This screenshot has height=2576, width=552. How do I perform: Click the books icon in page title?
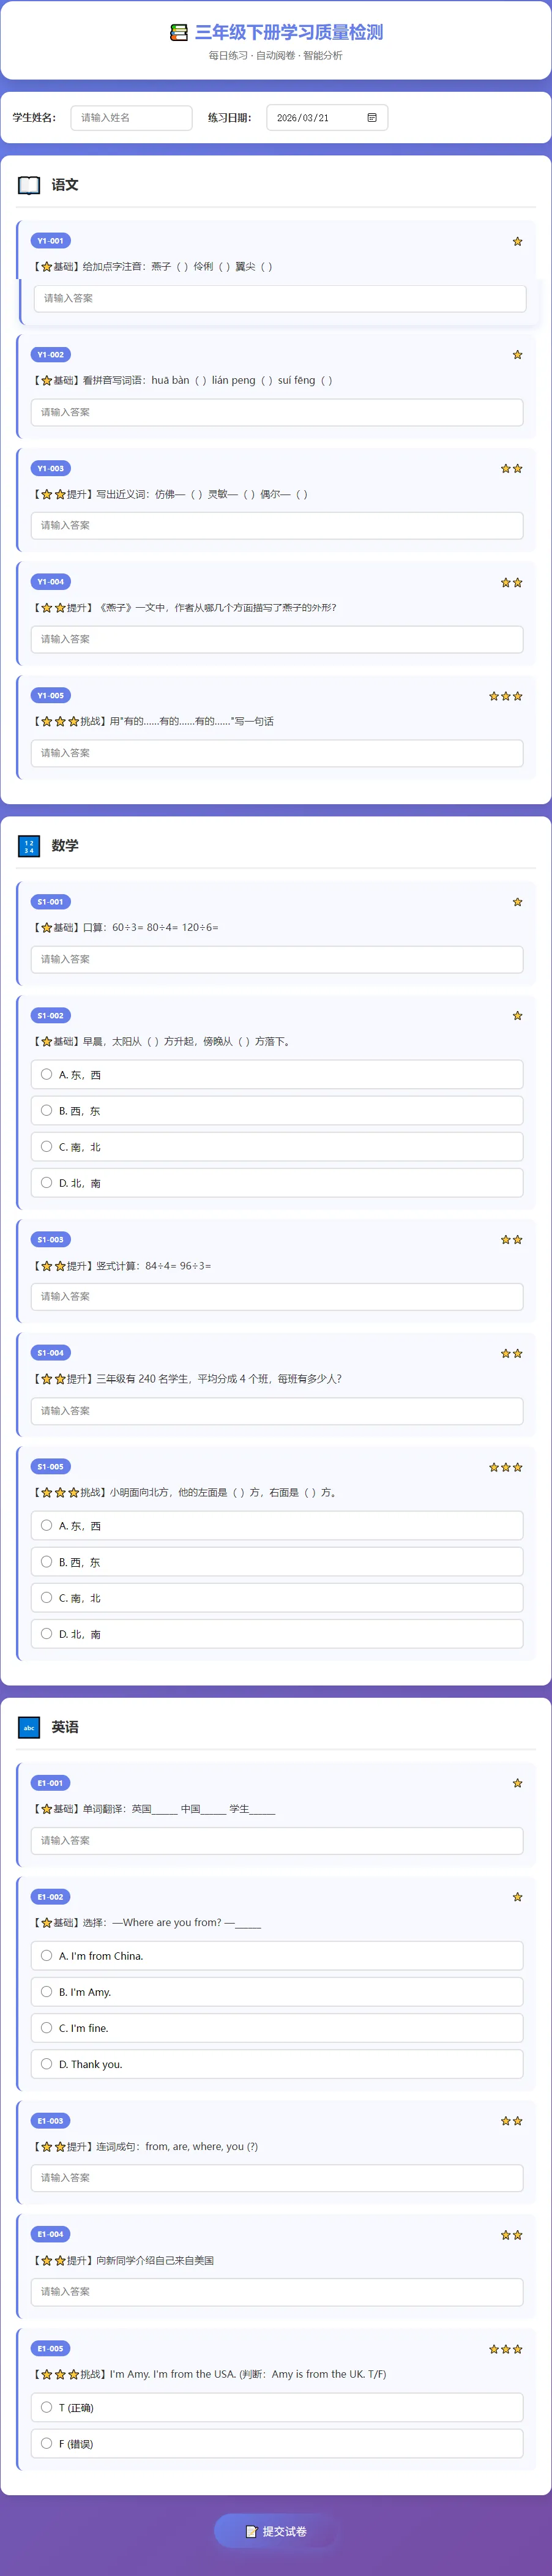[179, 33]
